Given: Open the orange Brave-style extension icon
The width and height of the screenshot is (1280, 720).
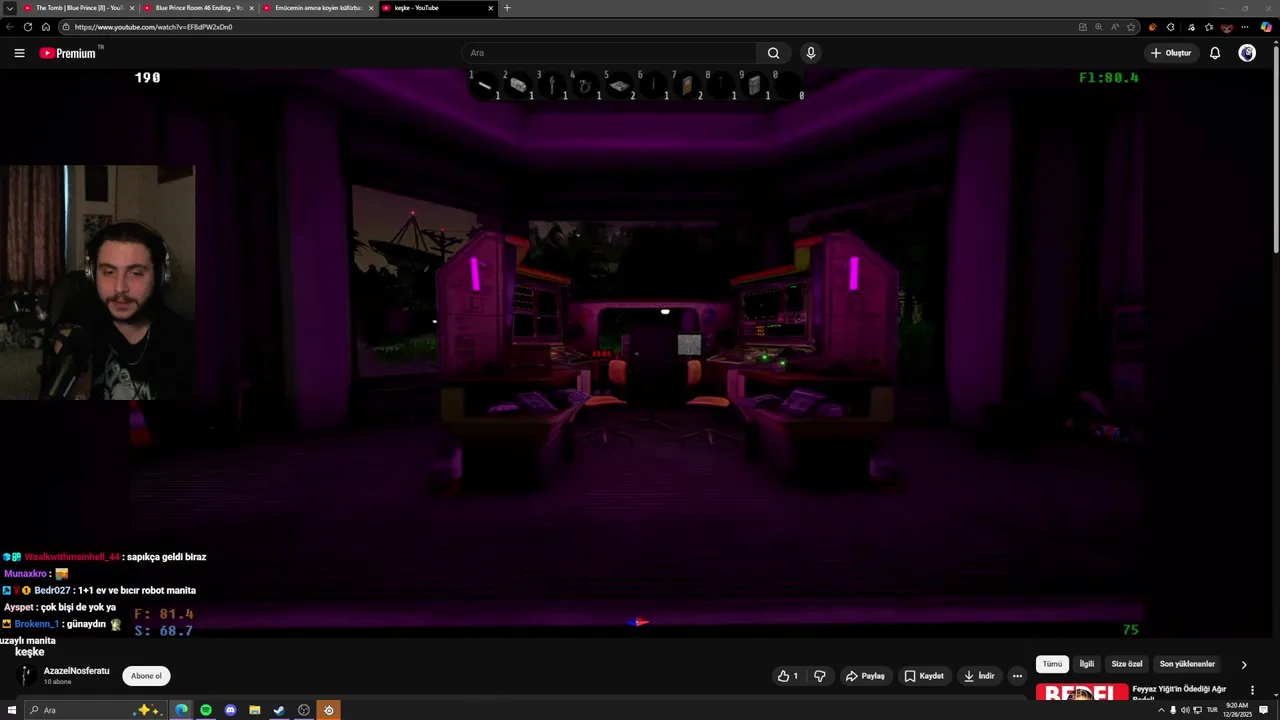Looking at the screenshot, I should click(x=1153, y=27).
